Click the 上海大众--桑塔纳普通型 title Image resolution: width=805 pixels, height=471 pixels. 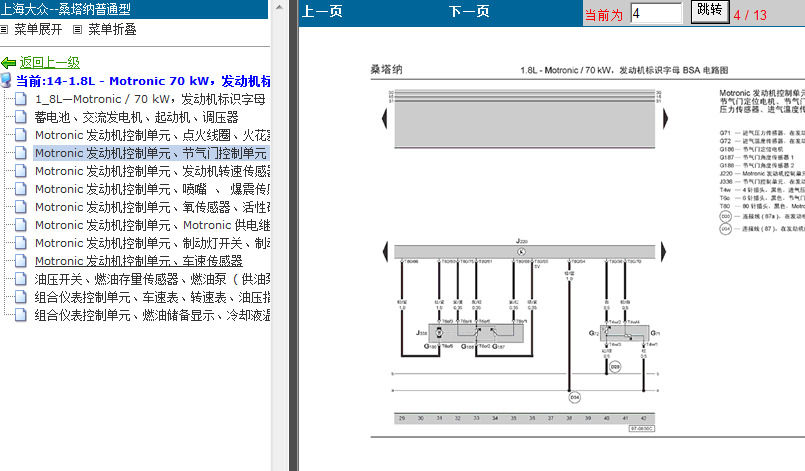(66, 9)
